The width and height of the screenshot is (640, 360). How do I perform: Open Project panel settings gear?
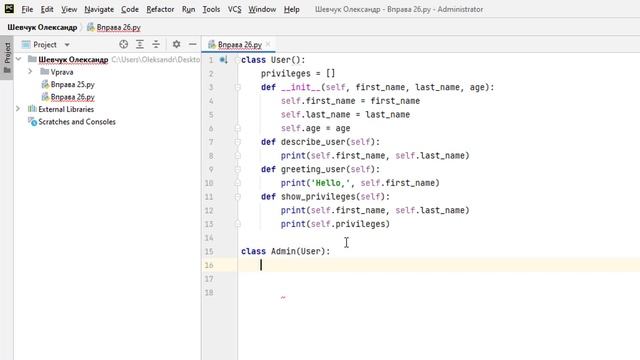click(x=176, y=44)
